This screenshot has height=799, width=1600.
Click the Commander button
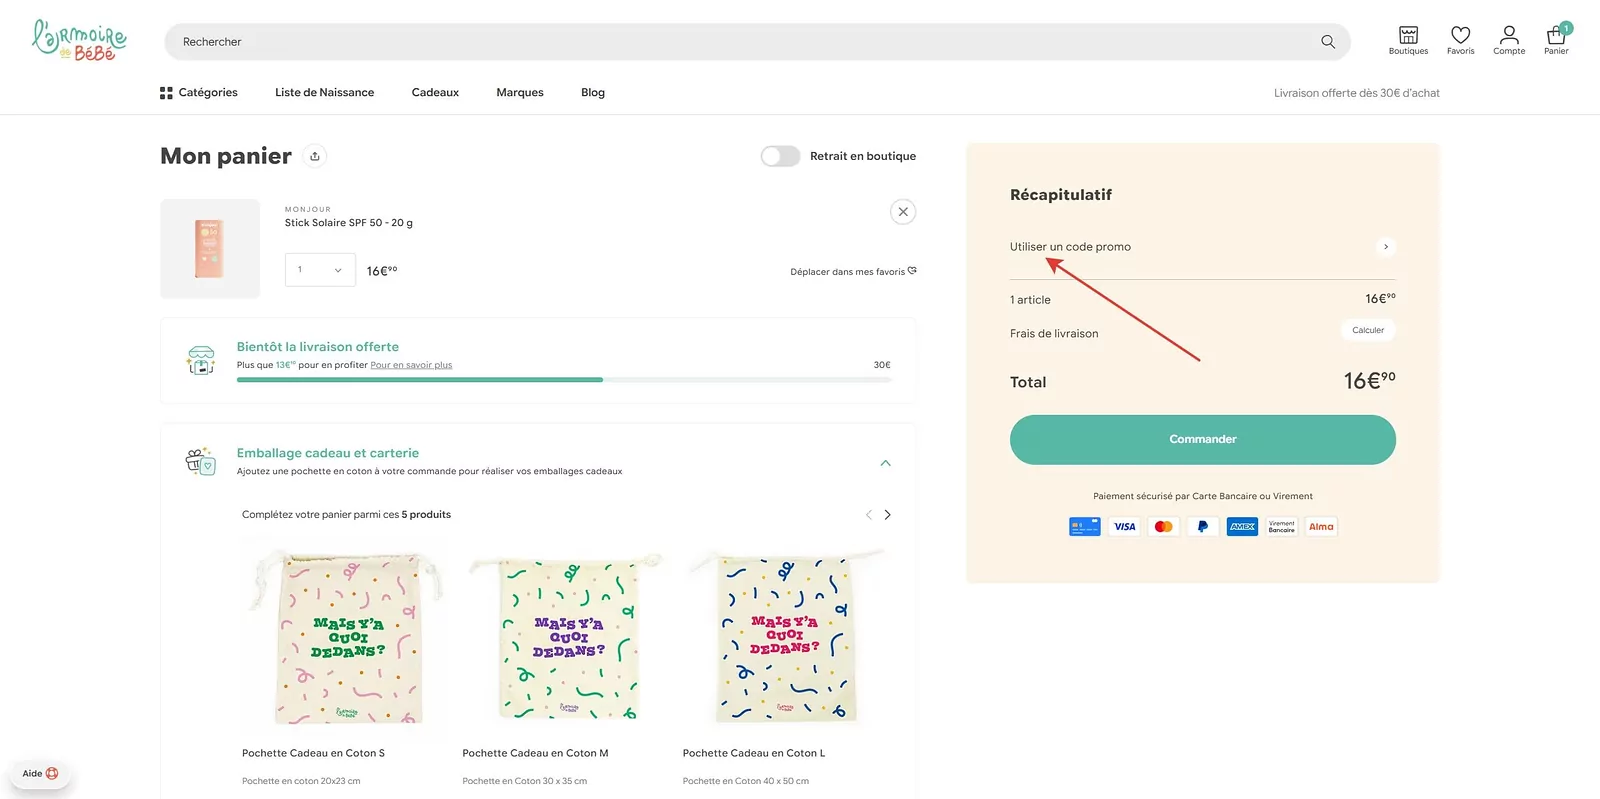(x=1203, y=440)
